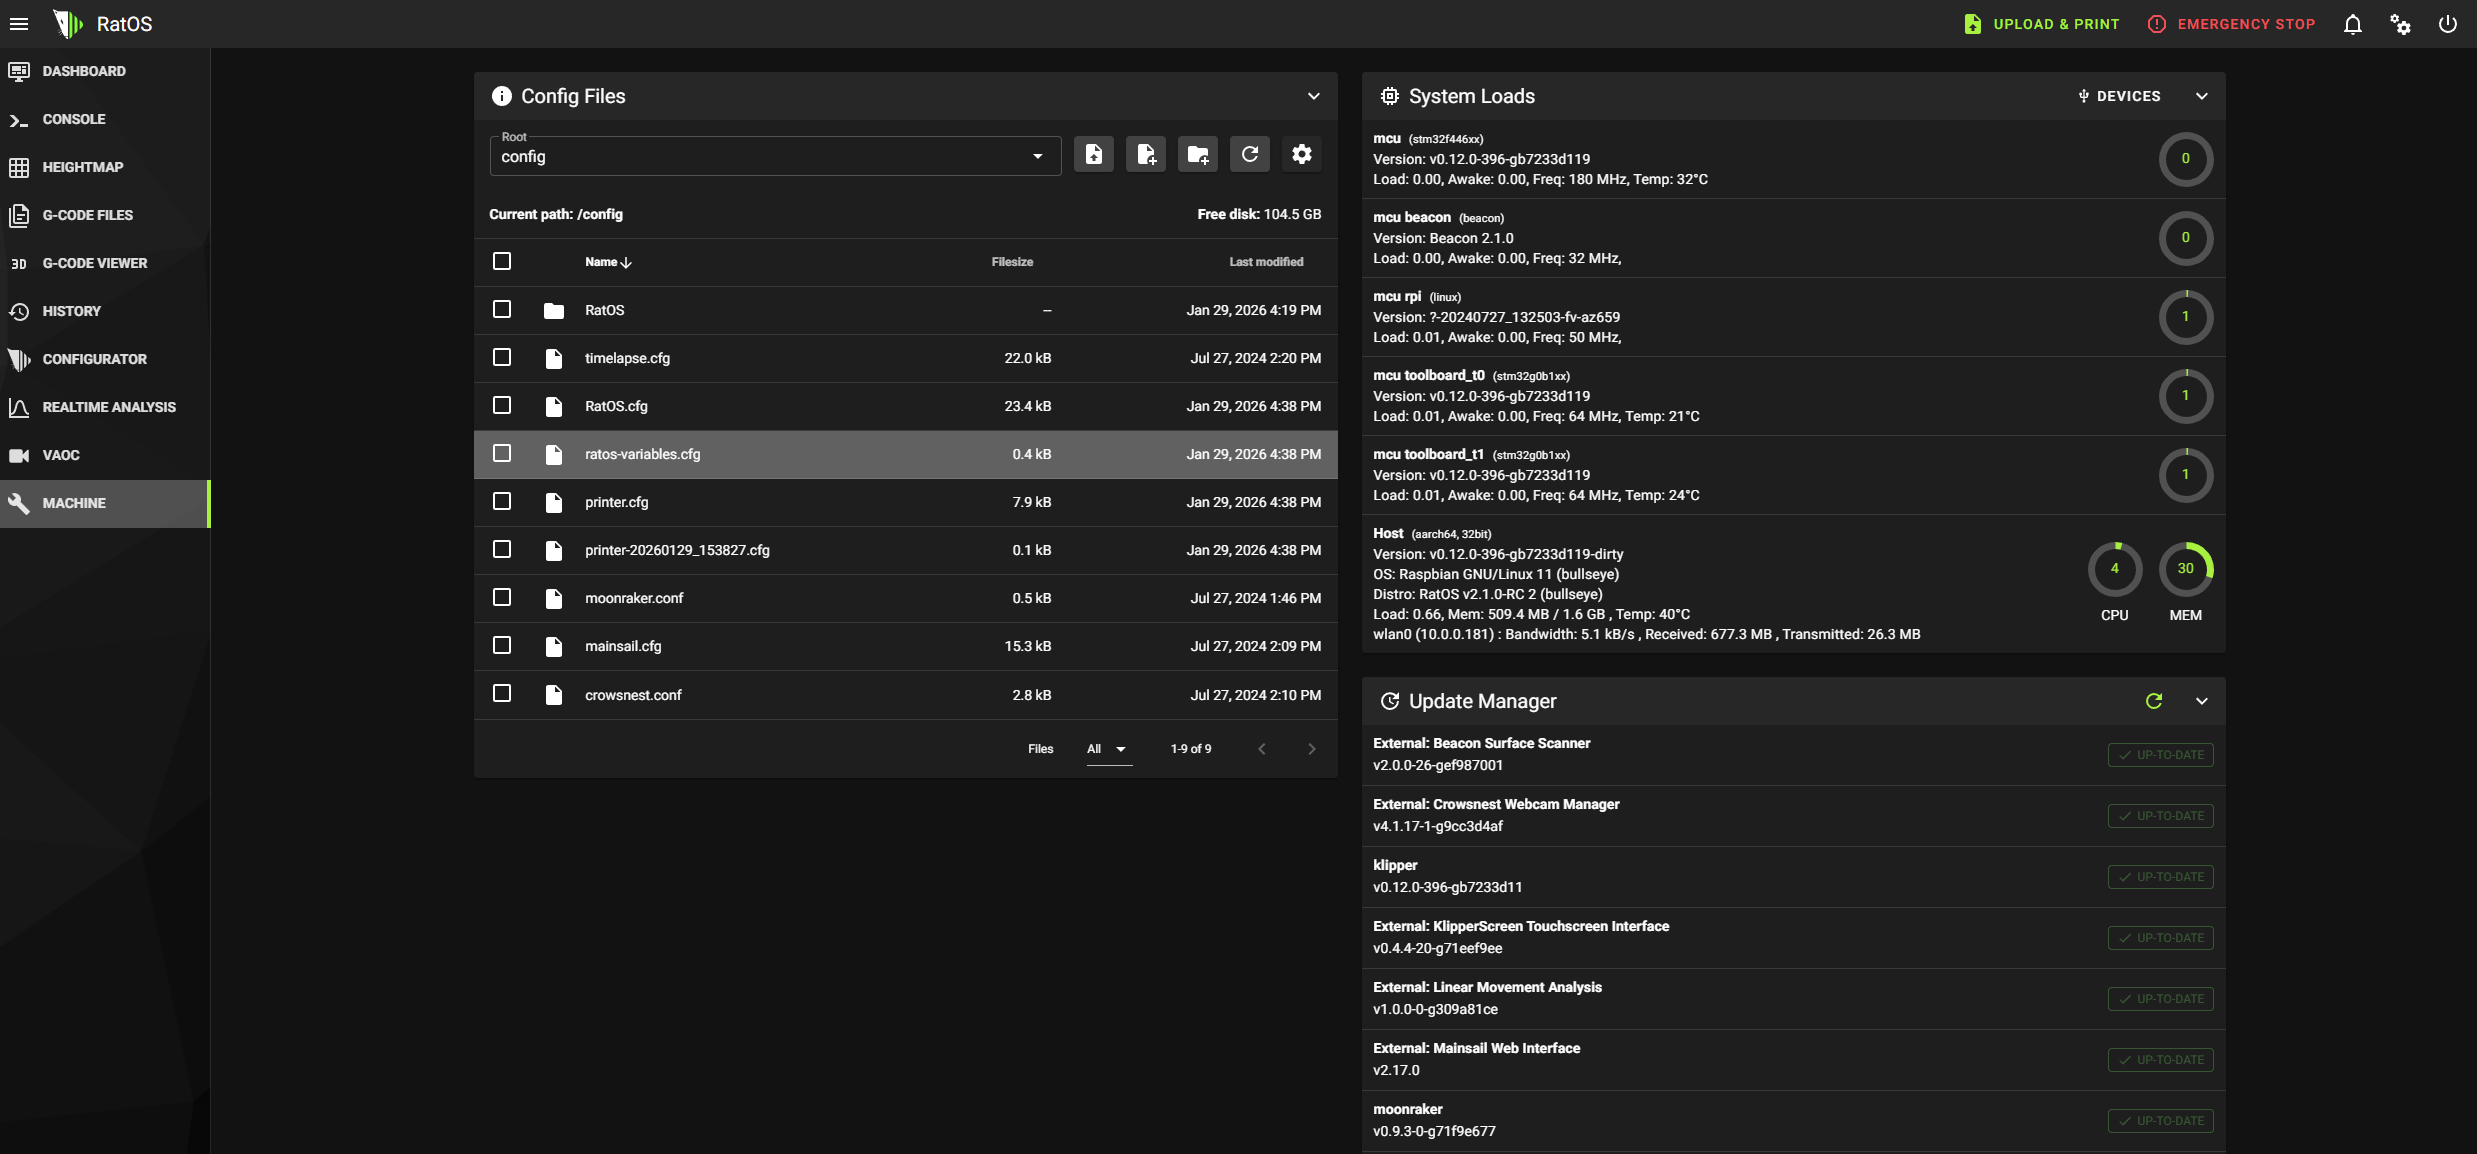The height and width of the screenshot is (1154, 2477).
Task: Select the moonraker.conf checkbox
Action: pos(502,597)
